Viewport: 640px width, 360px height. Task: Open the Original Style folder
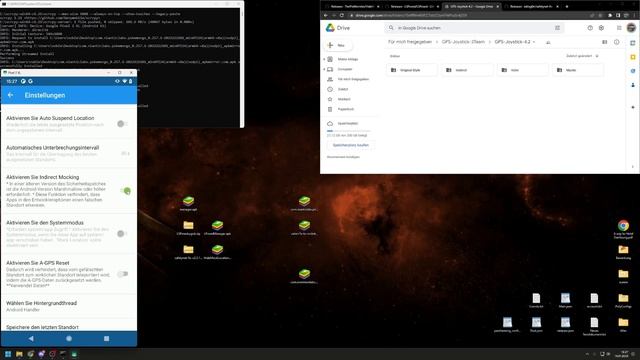click(x=411, y=70)
